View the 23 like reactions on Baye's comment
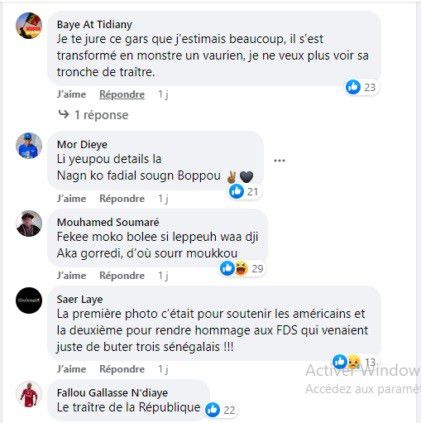The width and height of the screenshot is (421, 423). coord(361,87)
